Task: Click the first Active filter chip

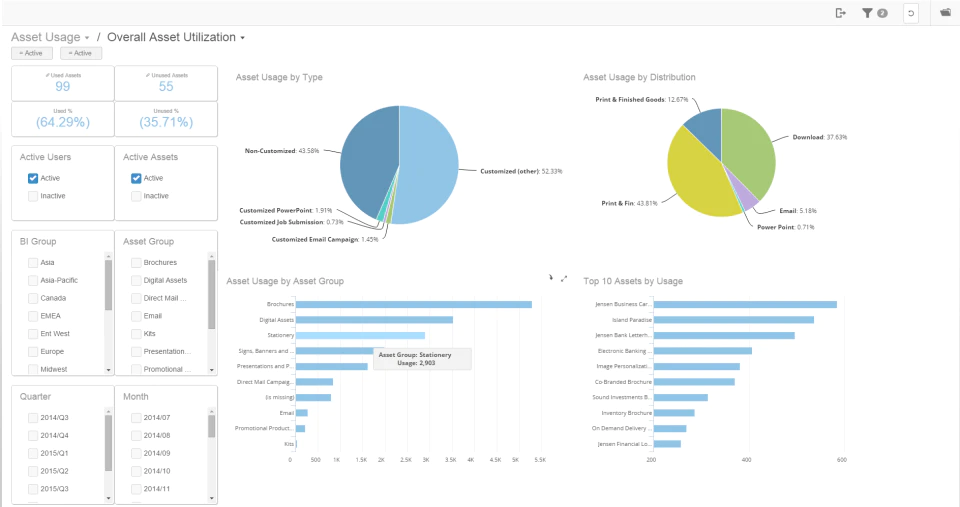Action: [32, 53]
